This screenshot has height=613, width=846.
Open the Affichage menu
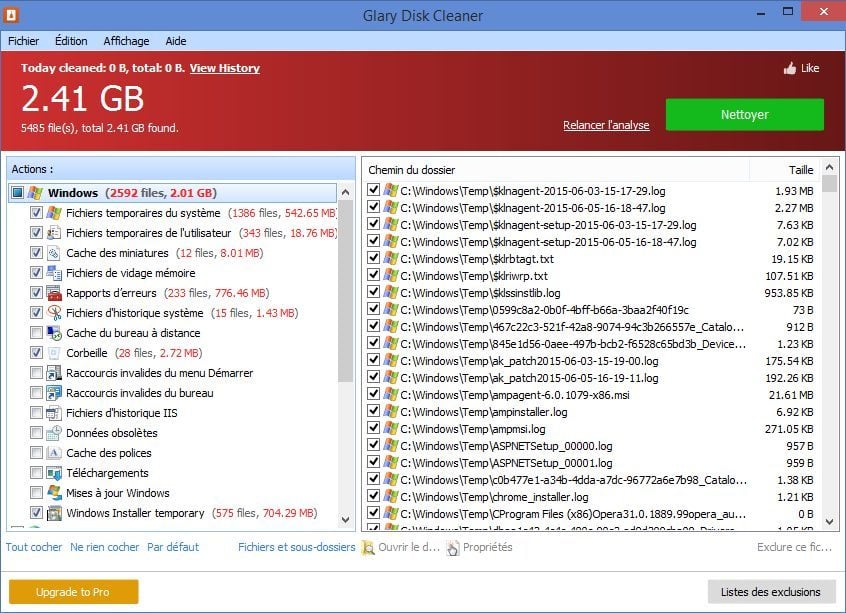126,41
